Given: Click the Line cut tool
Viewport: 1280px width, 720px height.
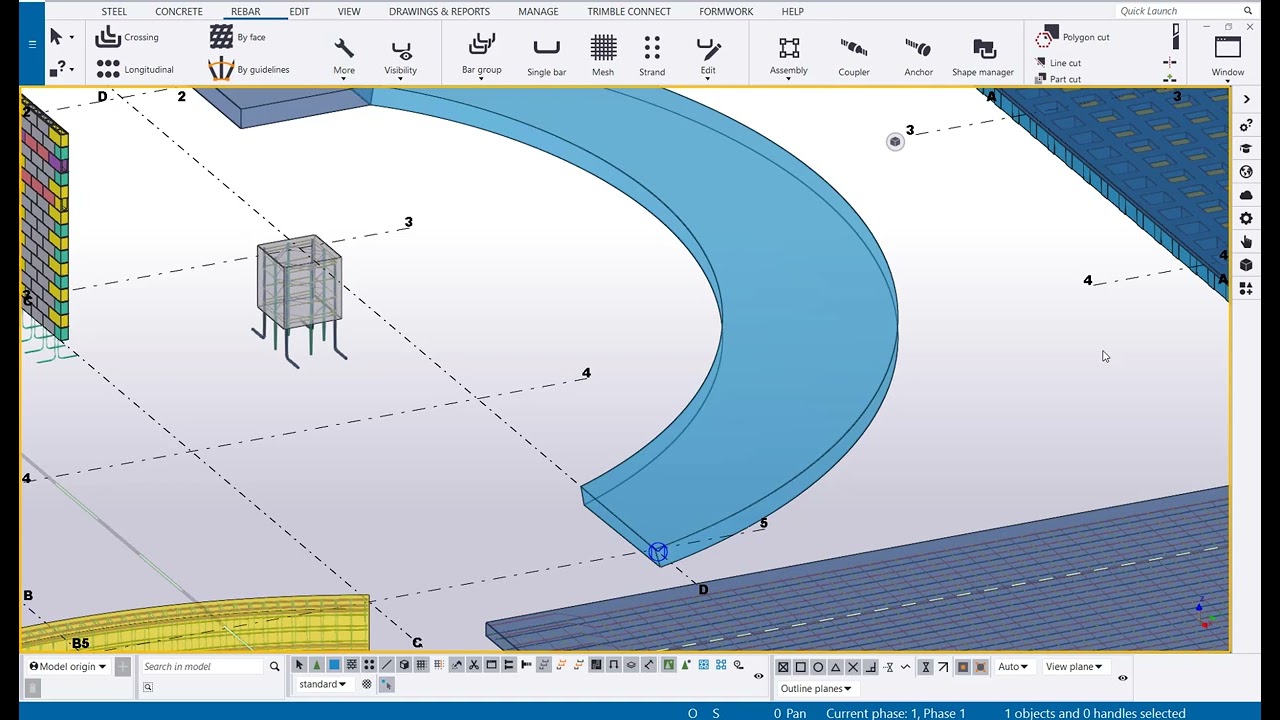Looking at the screenshot, I should coord(1058,63).
